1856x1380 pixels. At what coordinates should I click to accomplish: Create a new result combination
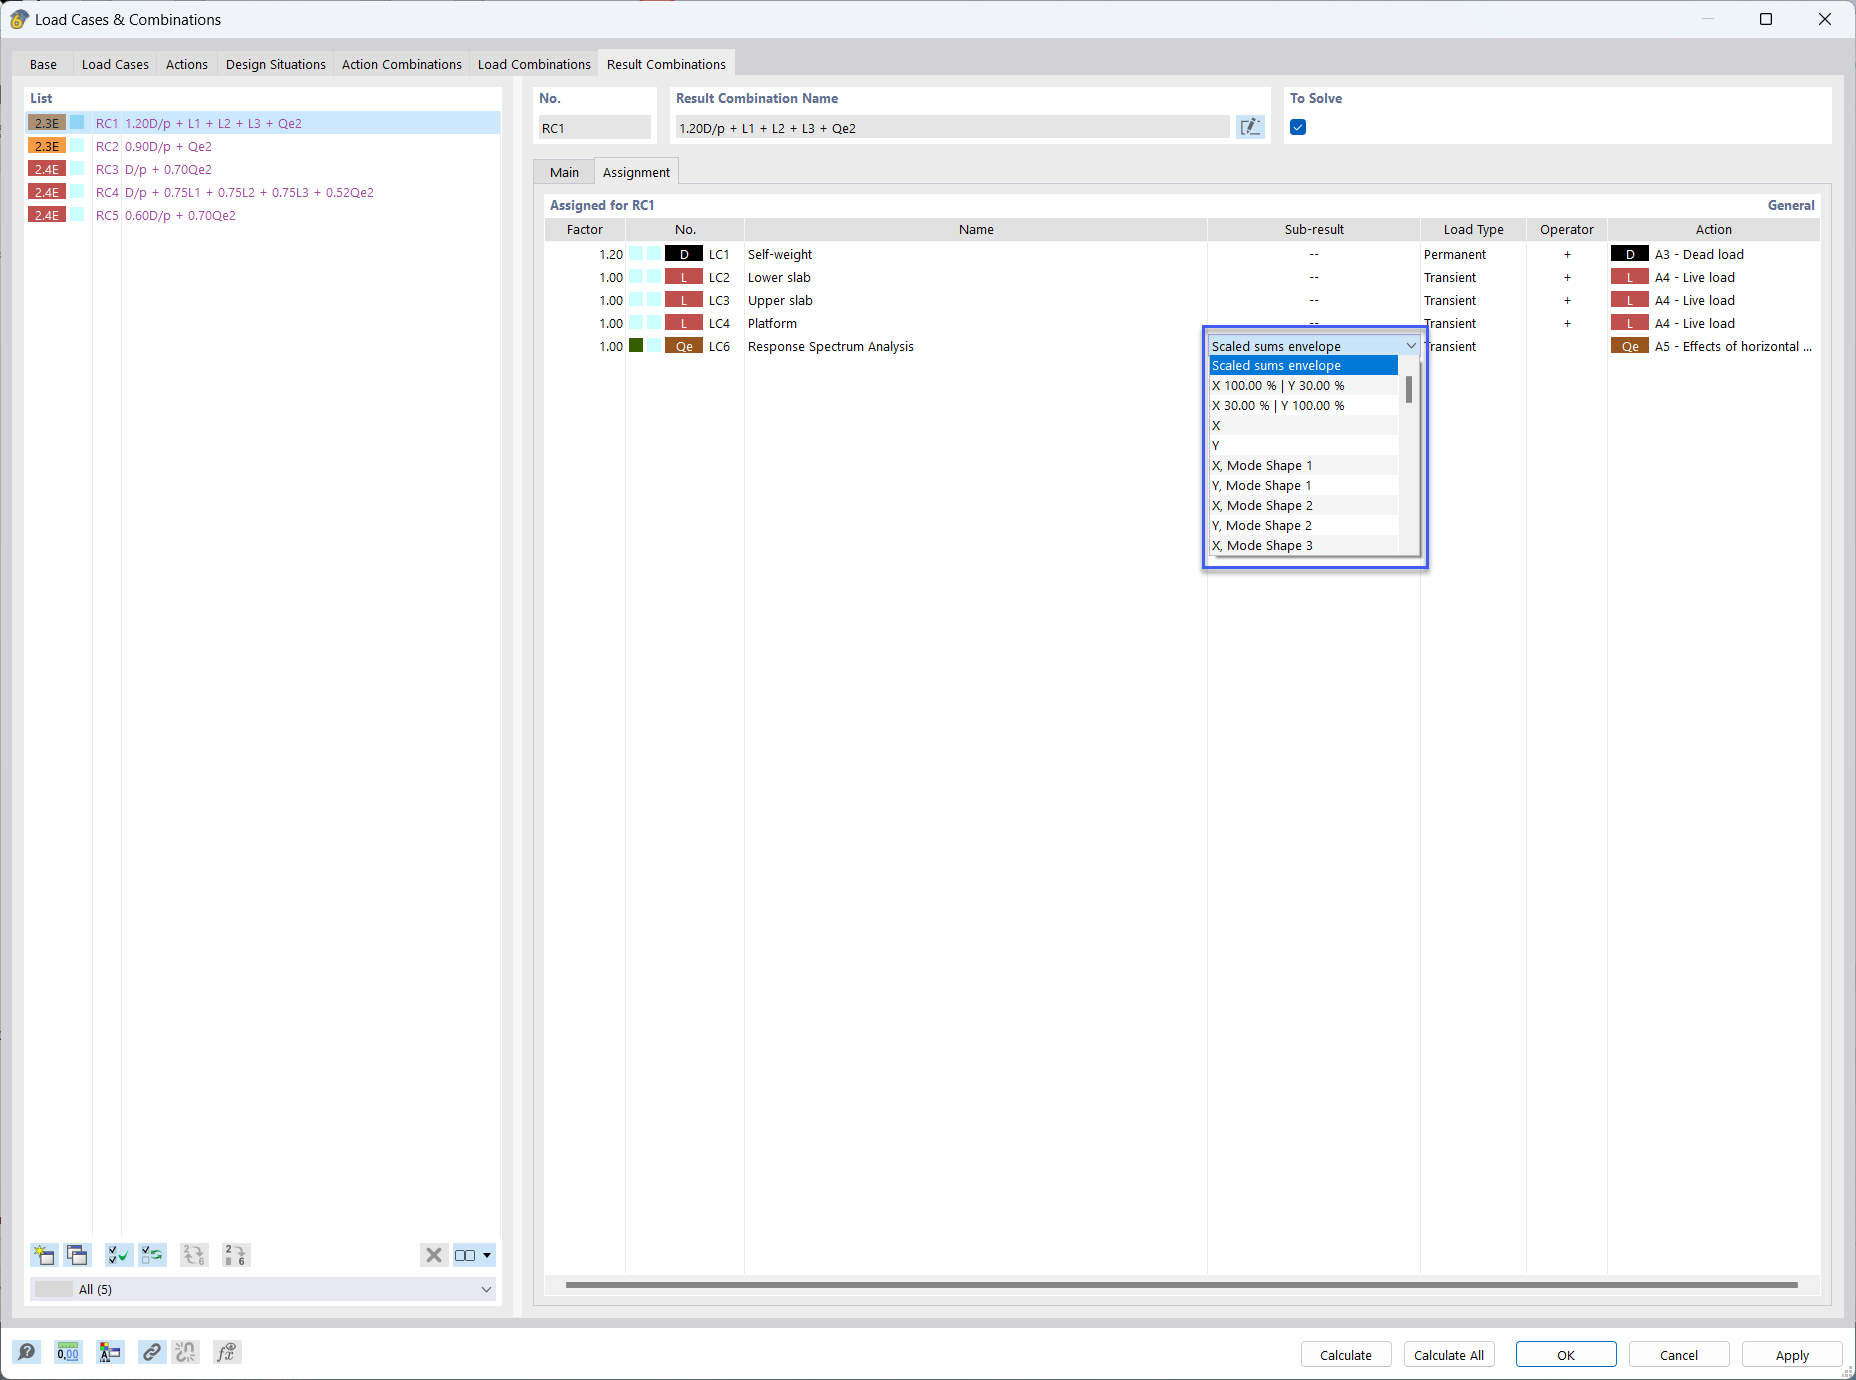pos(44,1255)
